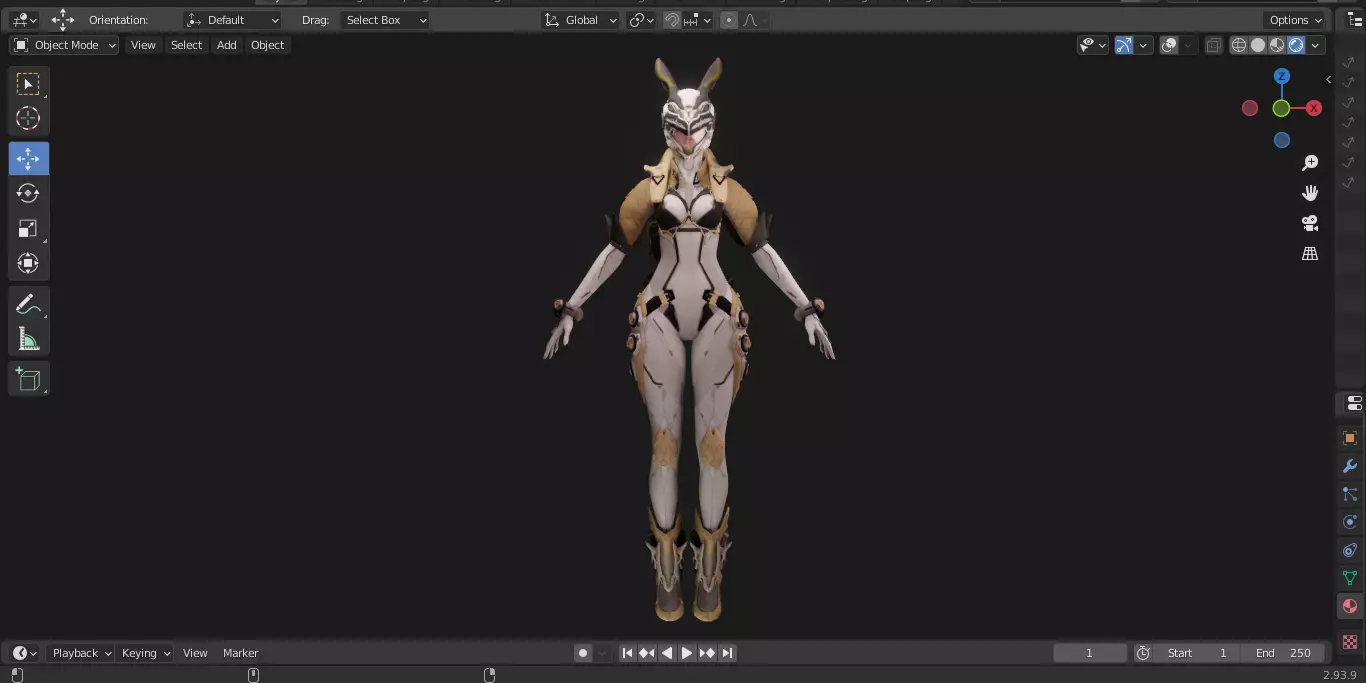This screenshot has width=1366, height=683.
Task: Click the Outliner editor type icon
Action: pyautogui.click(x=1354, y=20)
